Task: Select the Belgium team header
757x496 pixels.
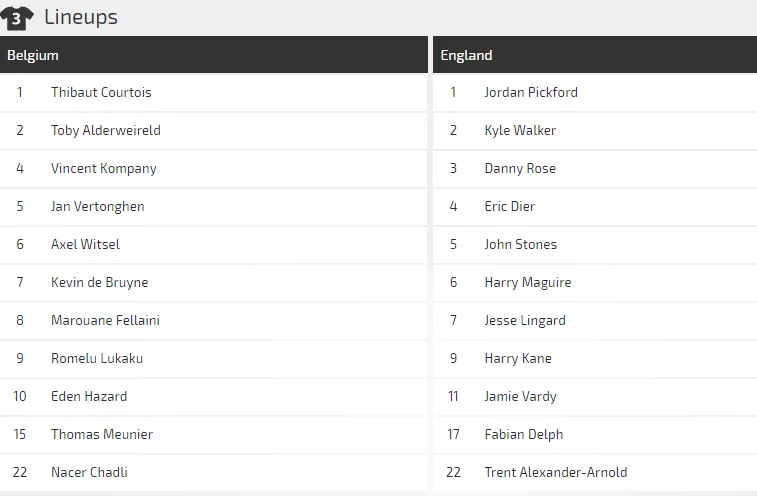Action: pos(33,55)
